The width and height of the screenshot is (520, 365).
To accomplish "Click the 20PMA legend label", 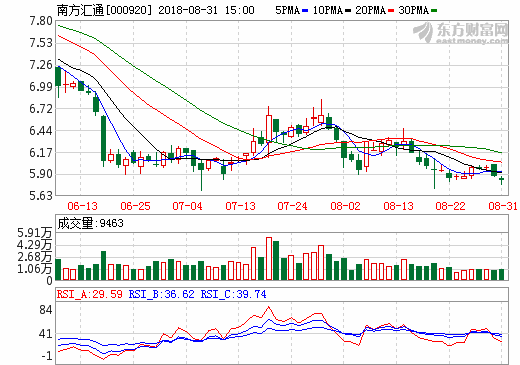I will 371,10.
